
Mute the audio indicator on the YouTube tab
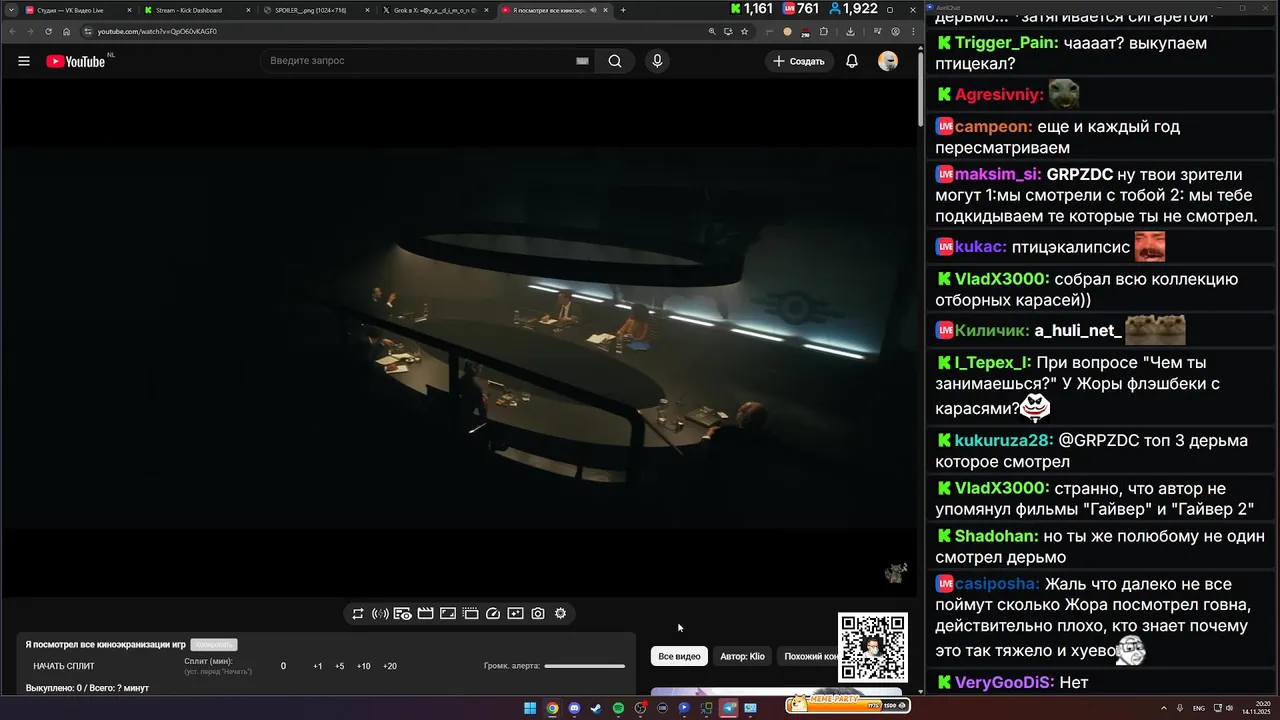[x=594, y=10]
